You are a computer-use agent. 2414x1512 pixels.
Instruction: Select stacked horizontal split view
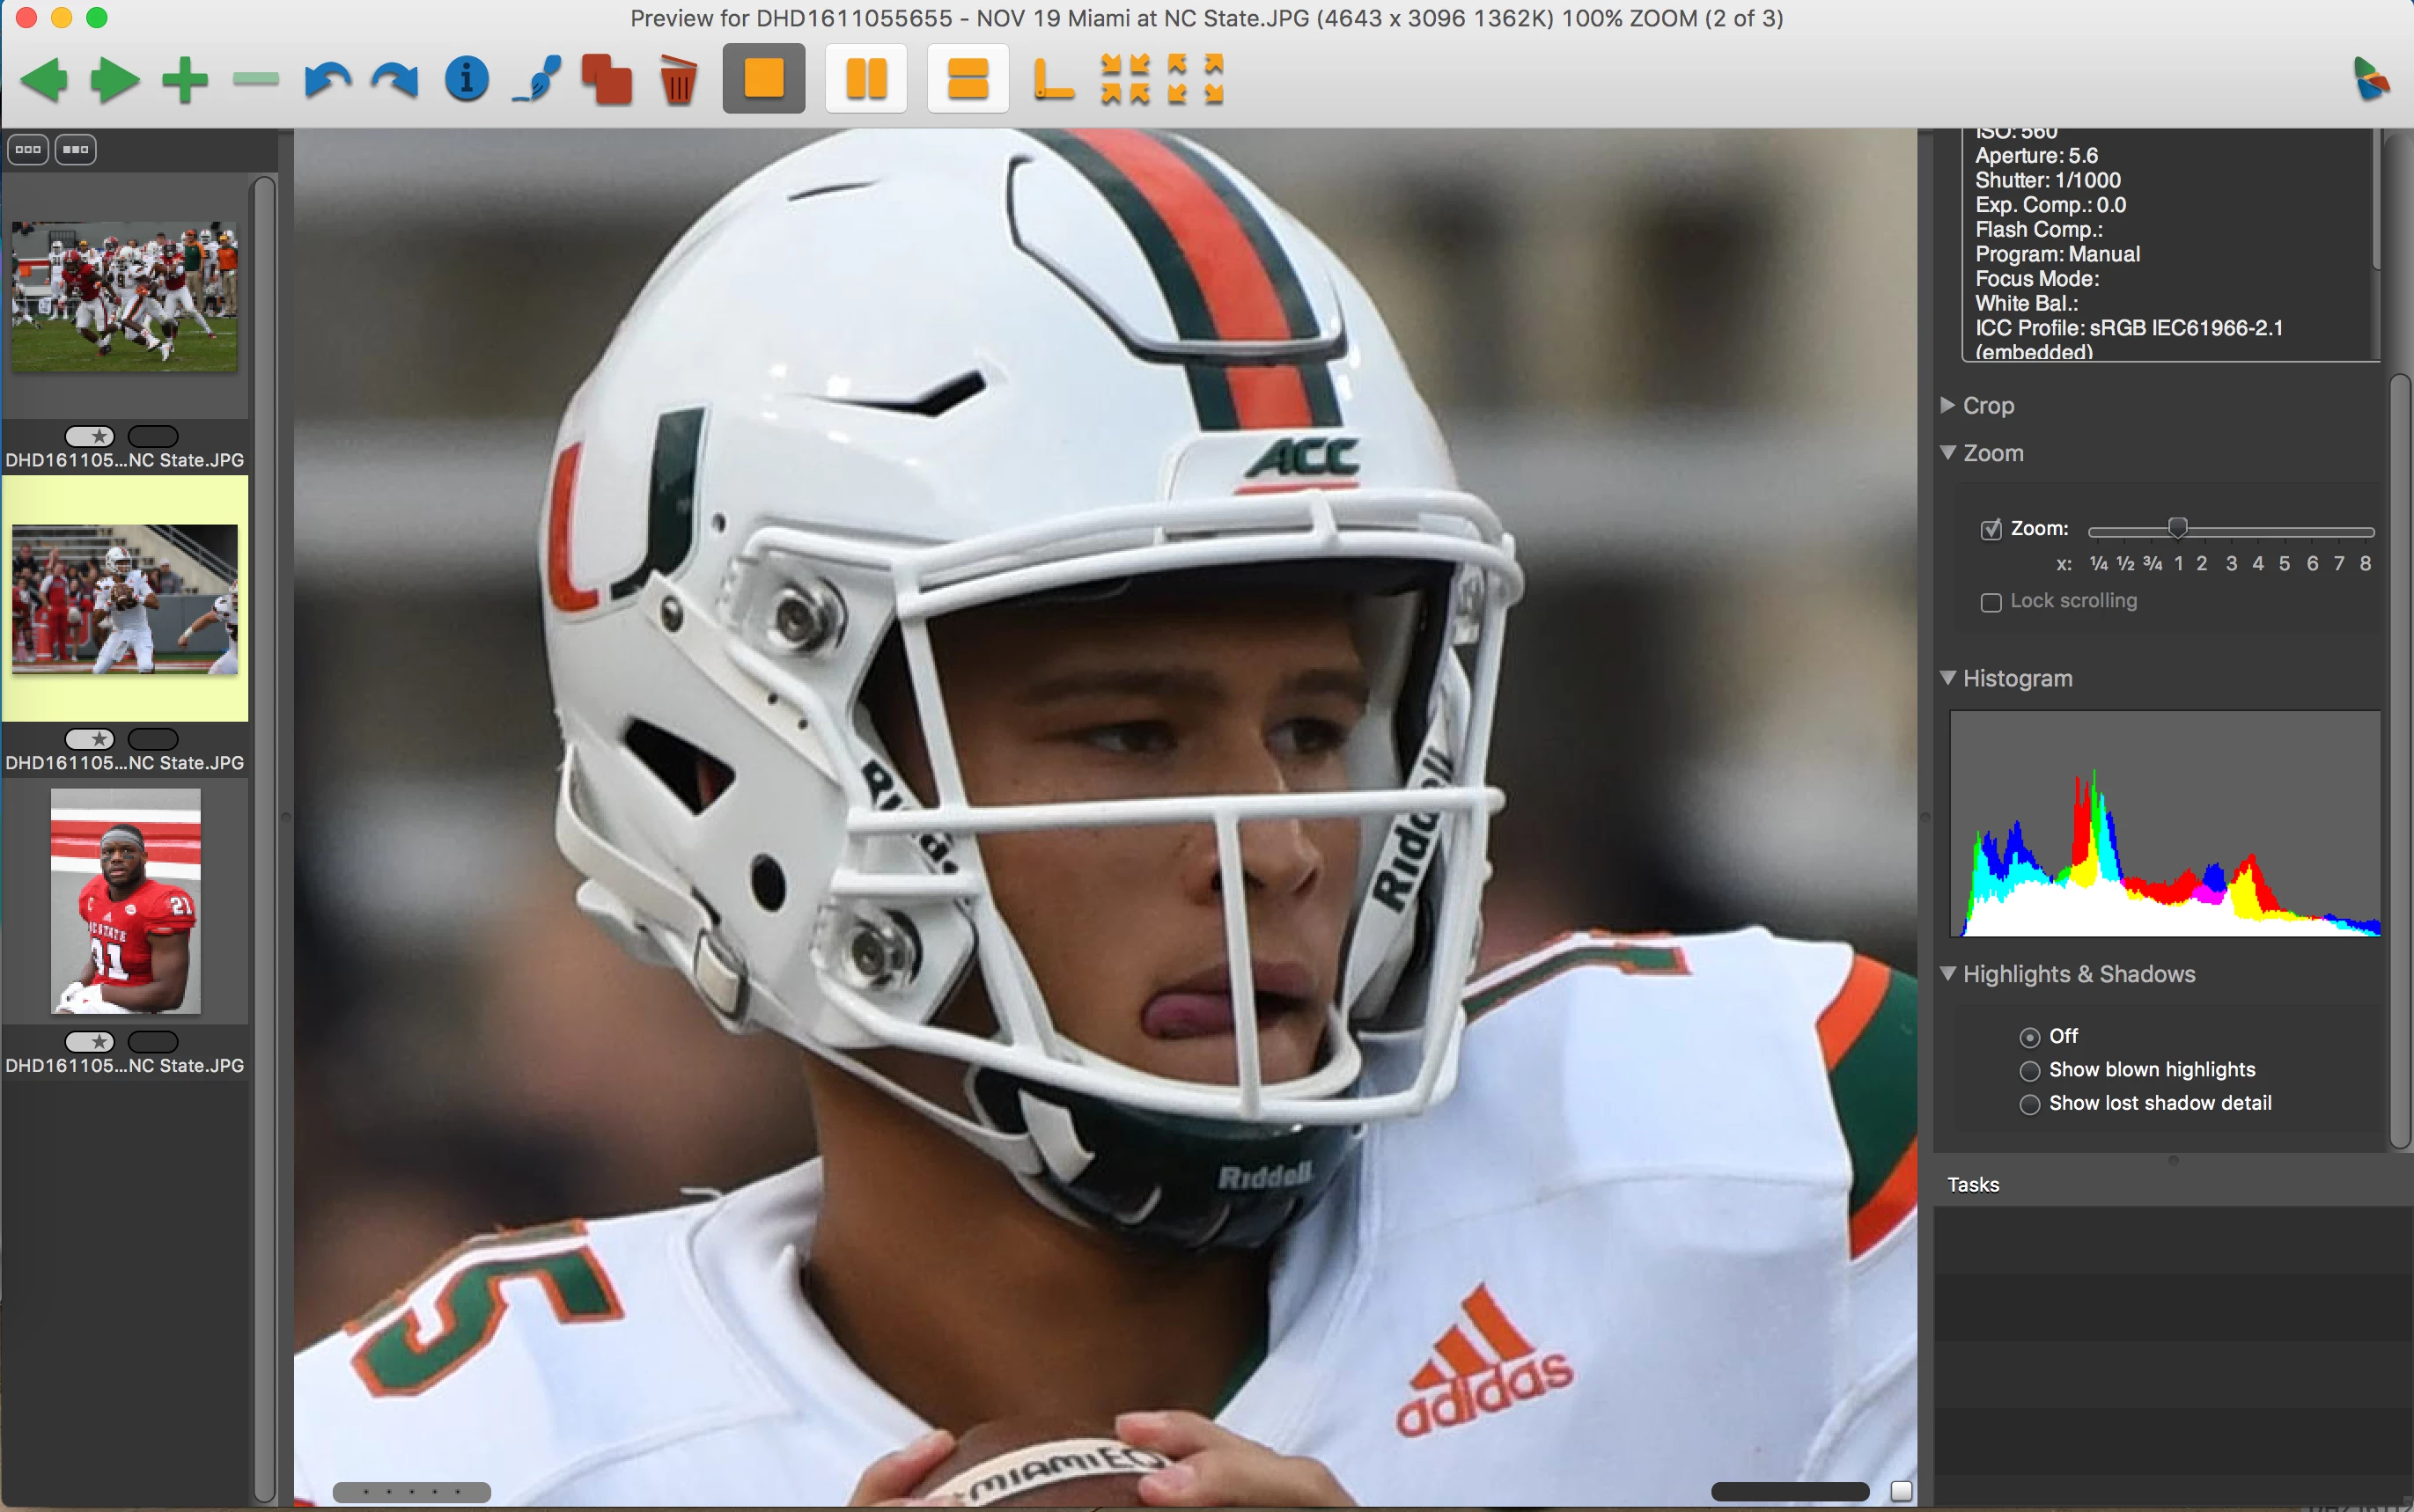click(967, 79)
